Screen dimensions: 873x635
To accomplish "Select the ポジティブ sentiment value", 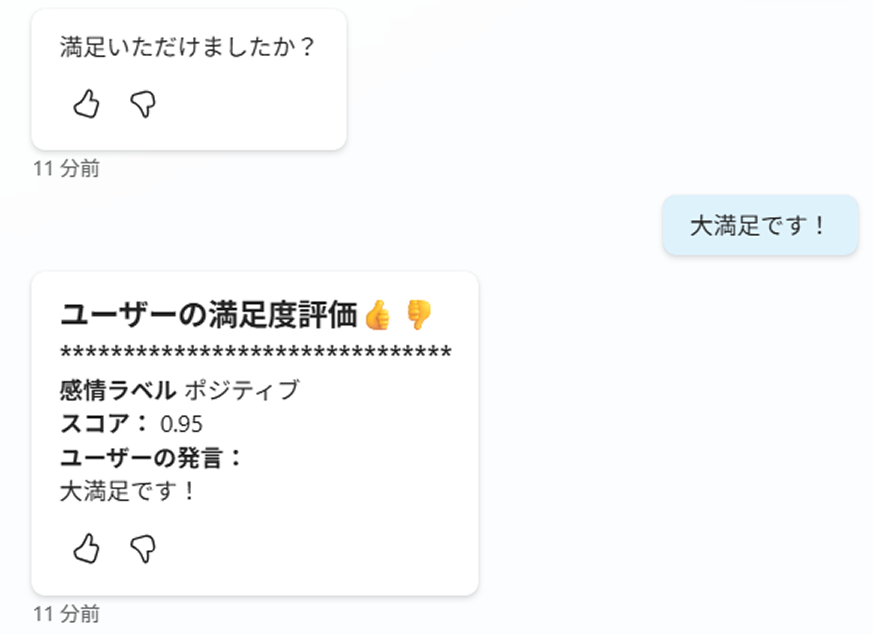I will click(242, 390).
